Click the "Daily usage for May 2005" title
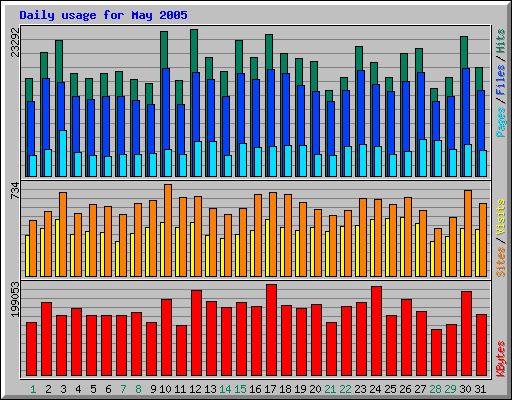This screenshot has height=400, width=512. pos(103,15)
